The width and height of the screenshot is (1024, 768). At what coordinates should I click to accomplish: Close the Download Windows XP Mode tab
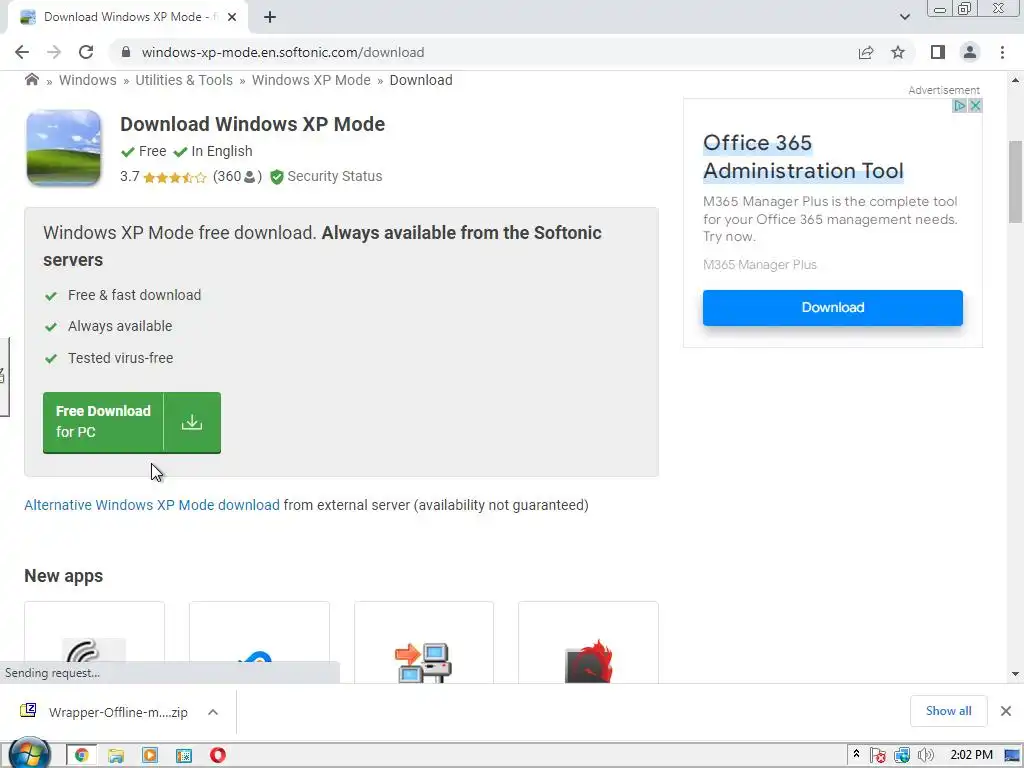click(232, 17)
